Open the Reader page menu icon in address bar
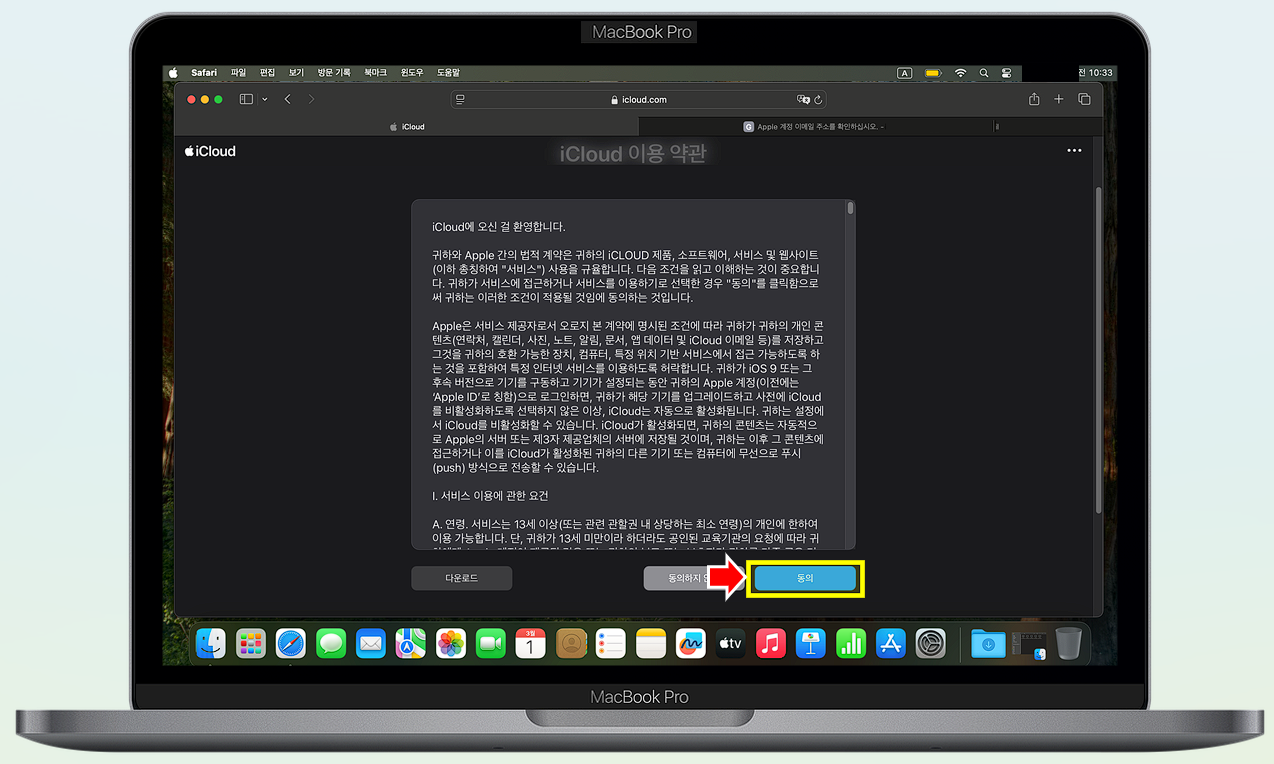This screenshot has width=1274, height=764. (460, 100)
